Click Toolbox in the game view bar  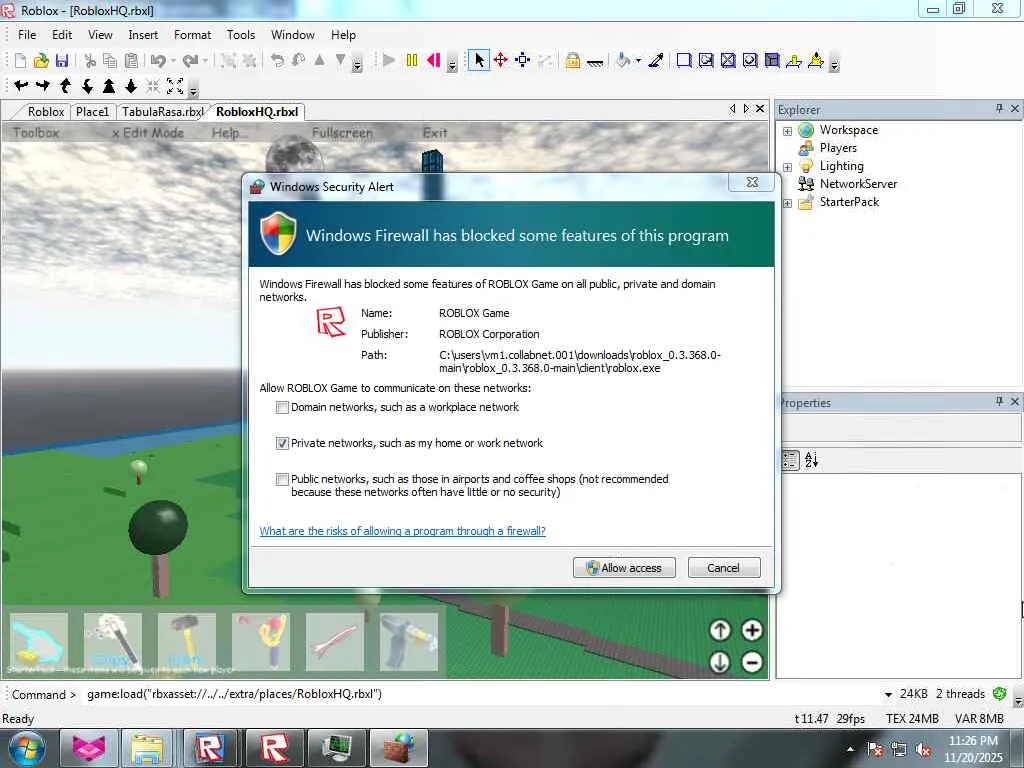coord(36,133)
